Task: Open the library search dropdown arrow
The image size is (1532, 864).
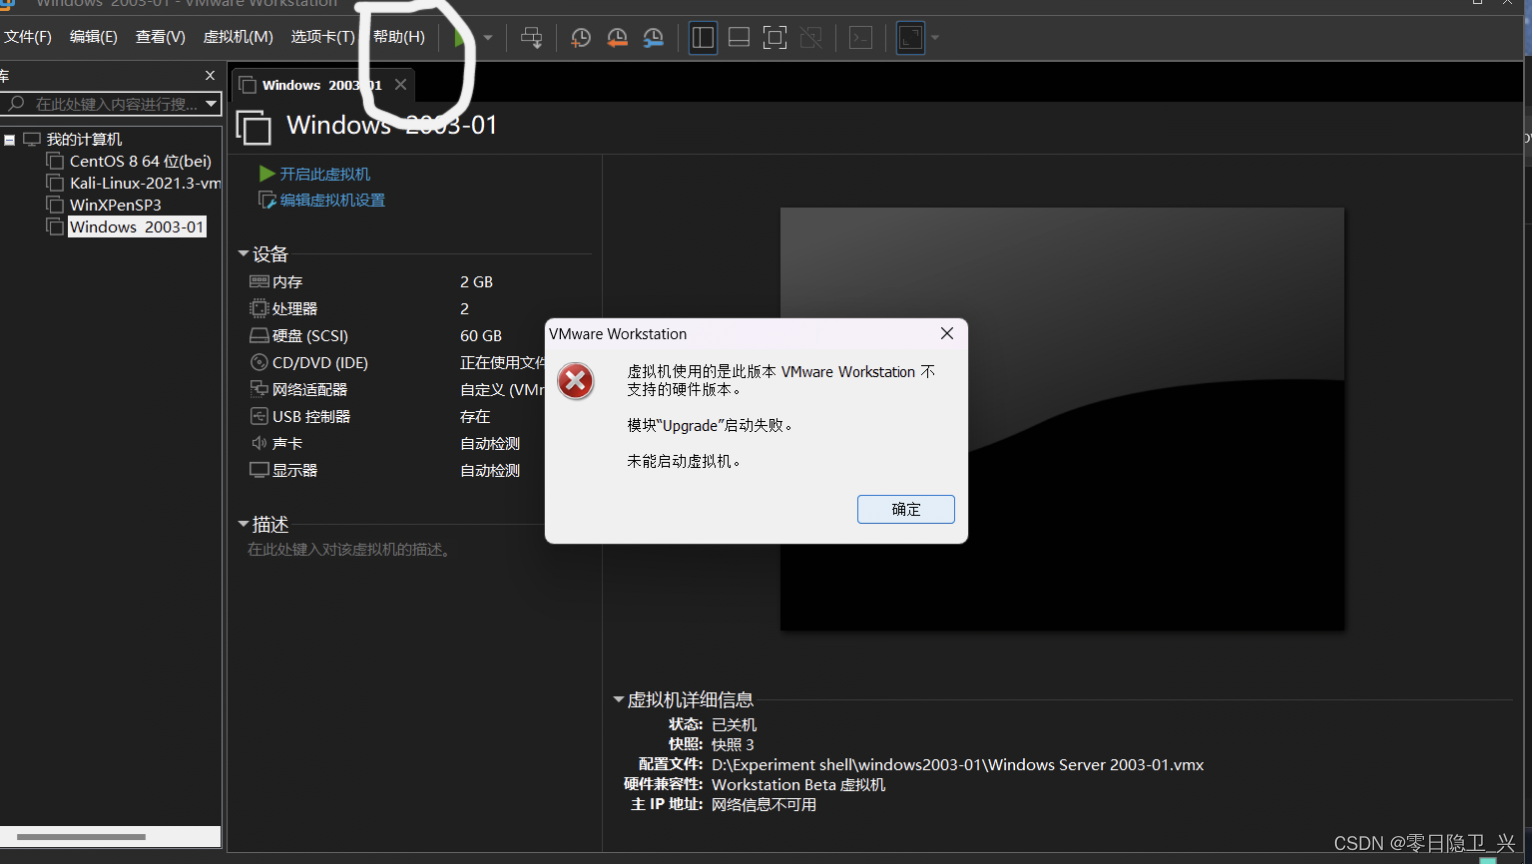Action: point(211,104)
